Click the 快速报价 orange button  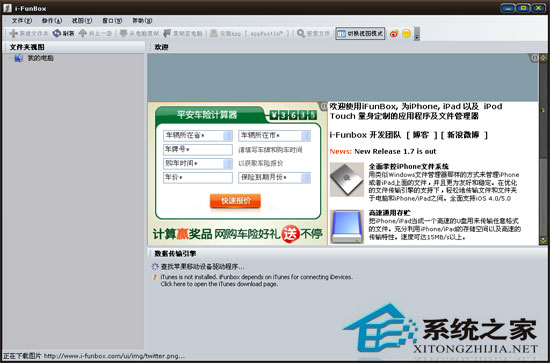[x=235, y=201]
